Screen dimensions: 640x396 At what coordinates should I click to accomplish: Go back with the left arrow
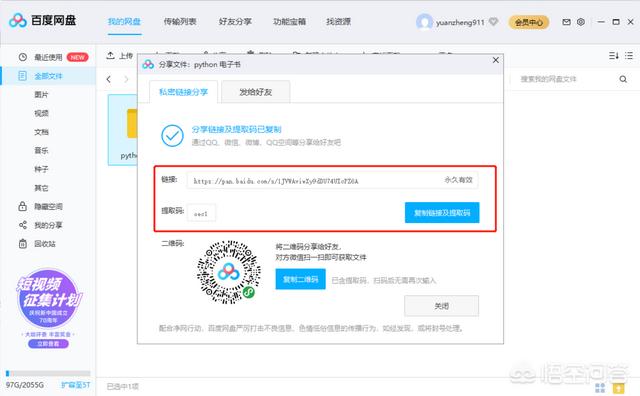tap(109, 79)
